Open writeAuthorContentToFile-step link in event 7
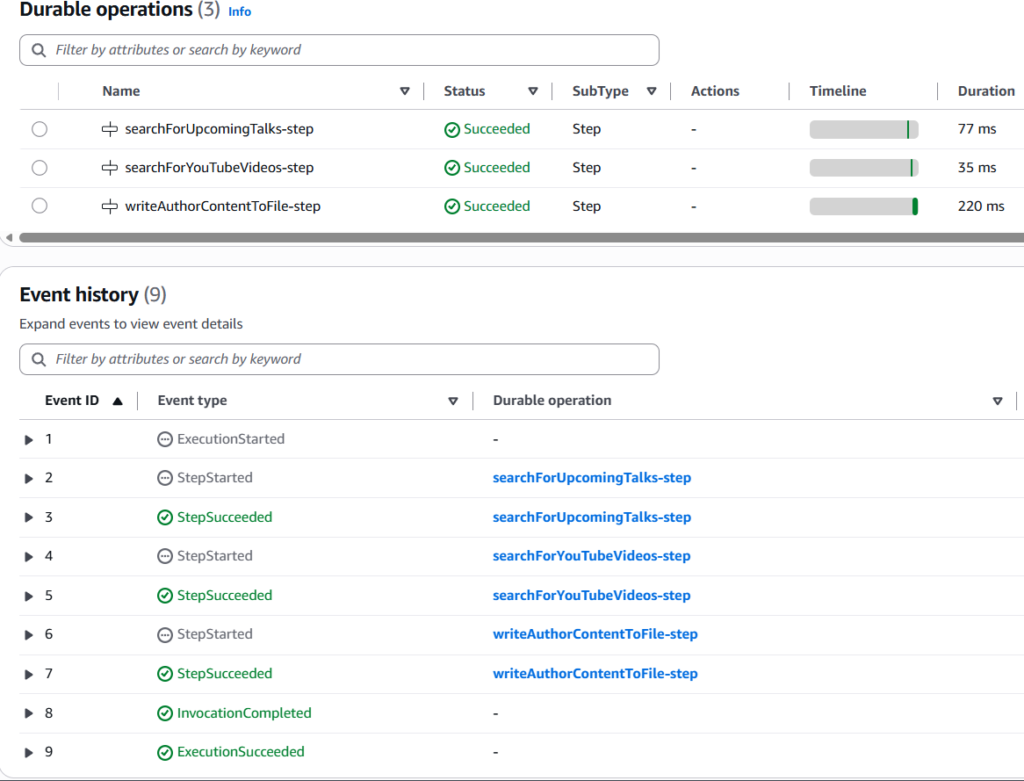This screenshot has width=1024, height=781. (595, 674)
